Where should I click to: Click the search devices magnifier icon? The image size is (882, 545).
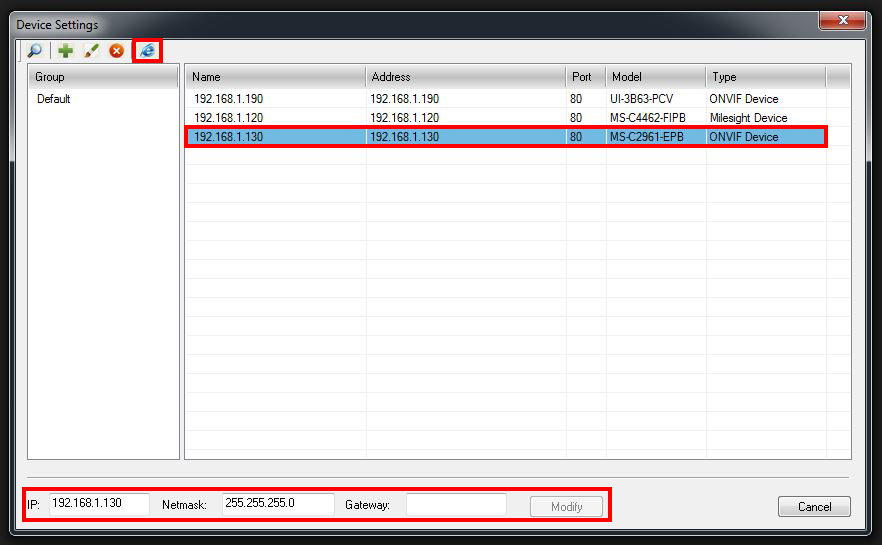tap(35, 51)
